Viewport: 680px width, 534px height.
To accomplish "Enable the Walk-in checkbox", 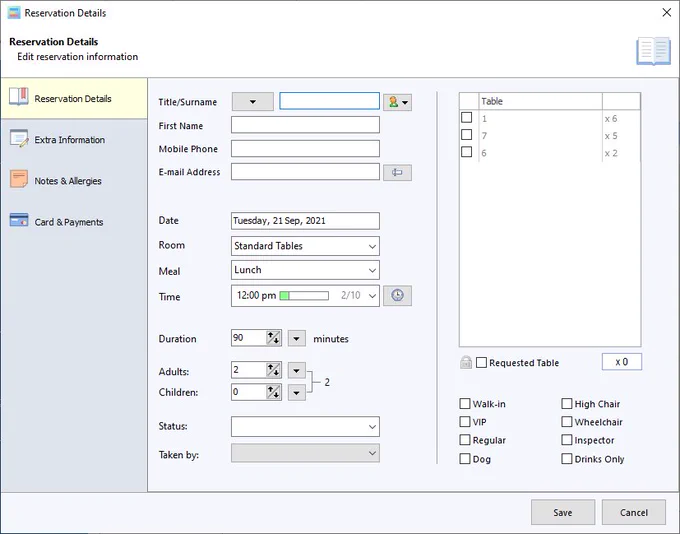I will point(465,404).
